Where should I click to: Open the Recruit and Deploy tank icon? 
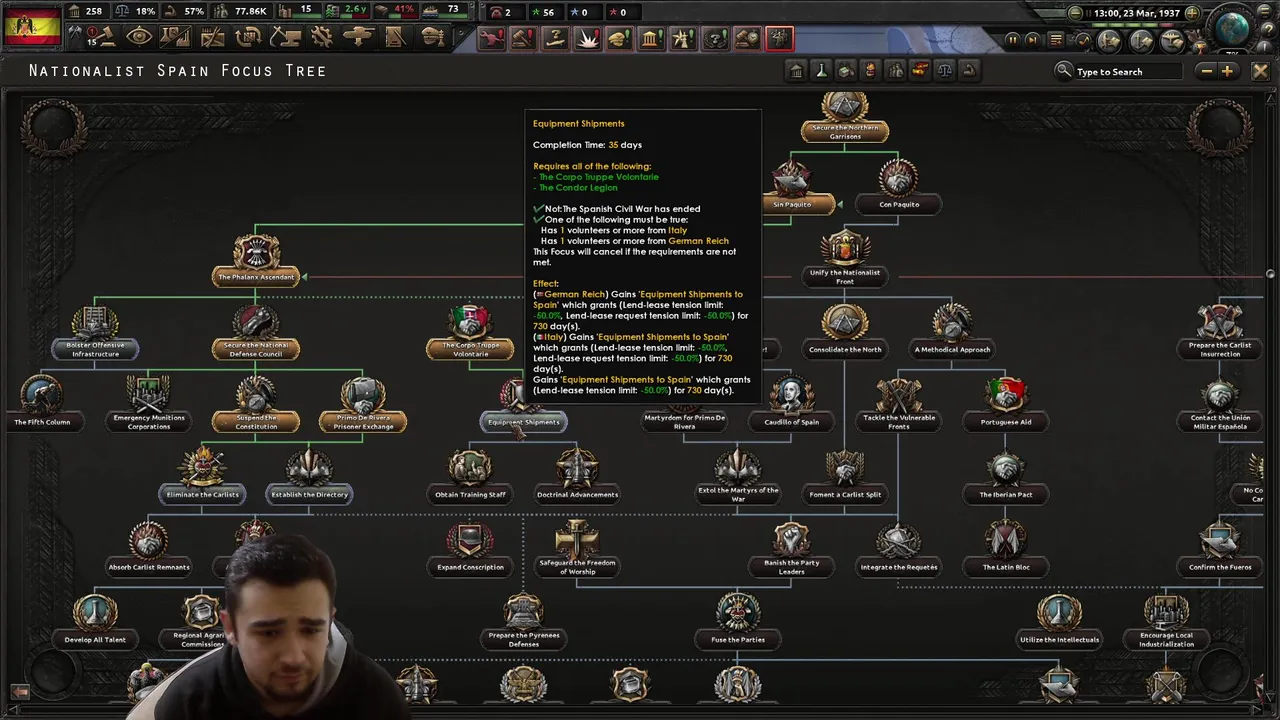pyautogui.click(x=358, y=37)
